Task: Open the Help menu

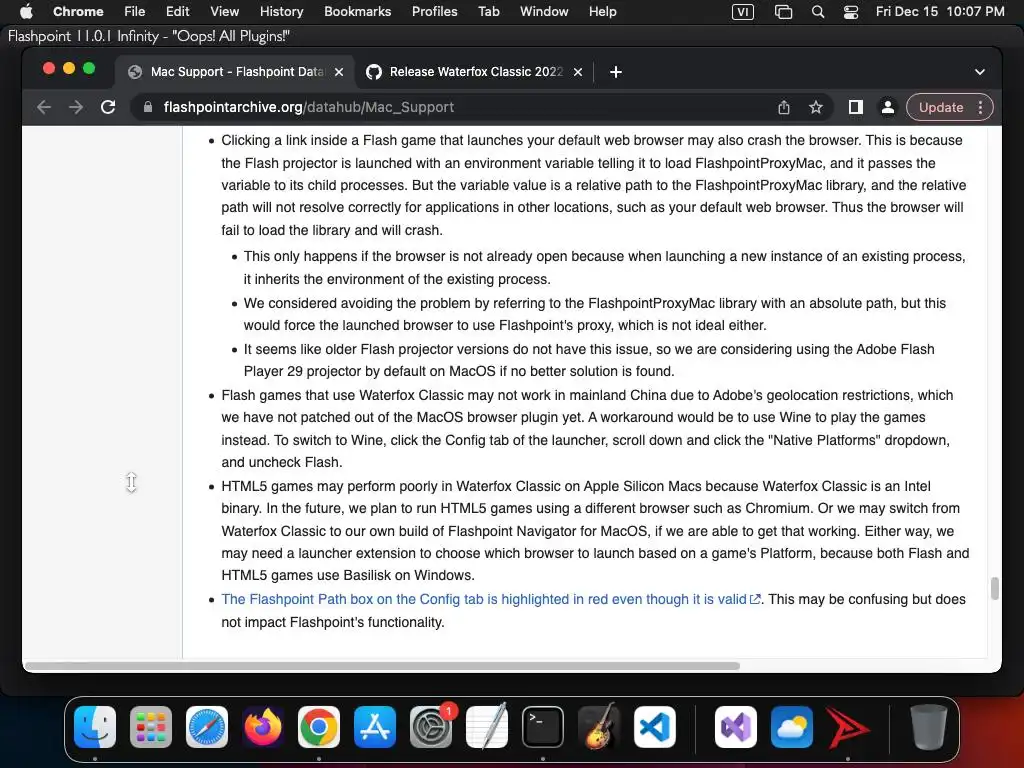Action: 602,11
